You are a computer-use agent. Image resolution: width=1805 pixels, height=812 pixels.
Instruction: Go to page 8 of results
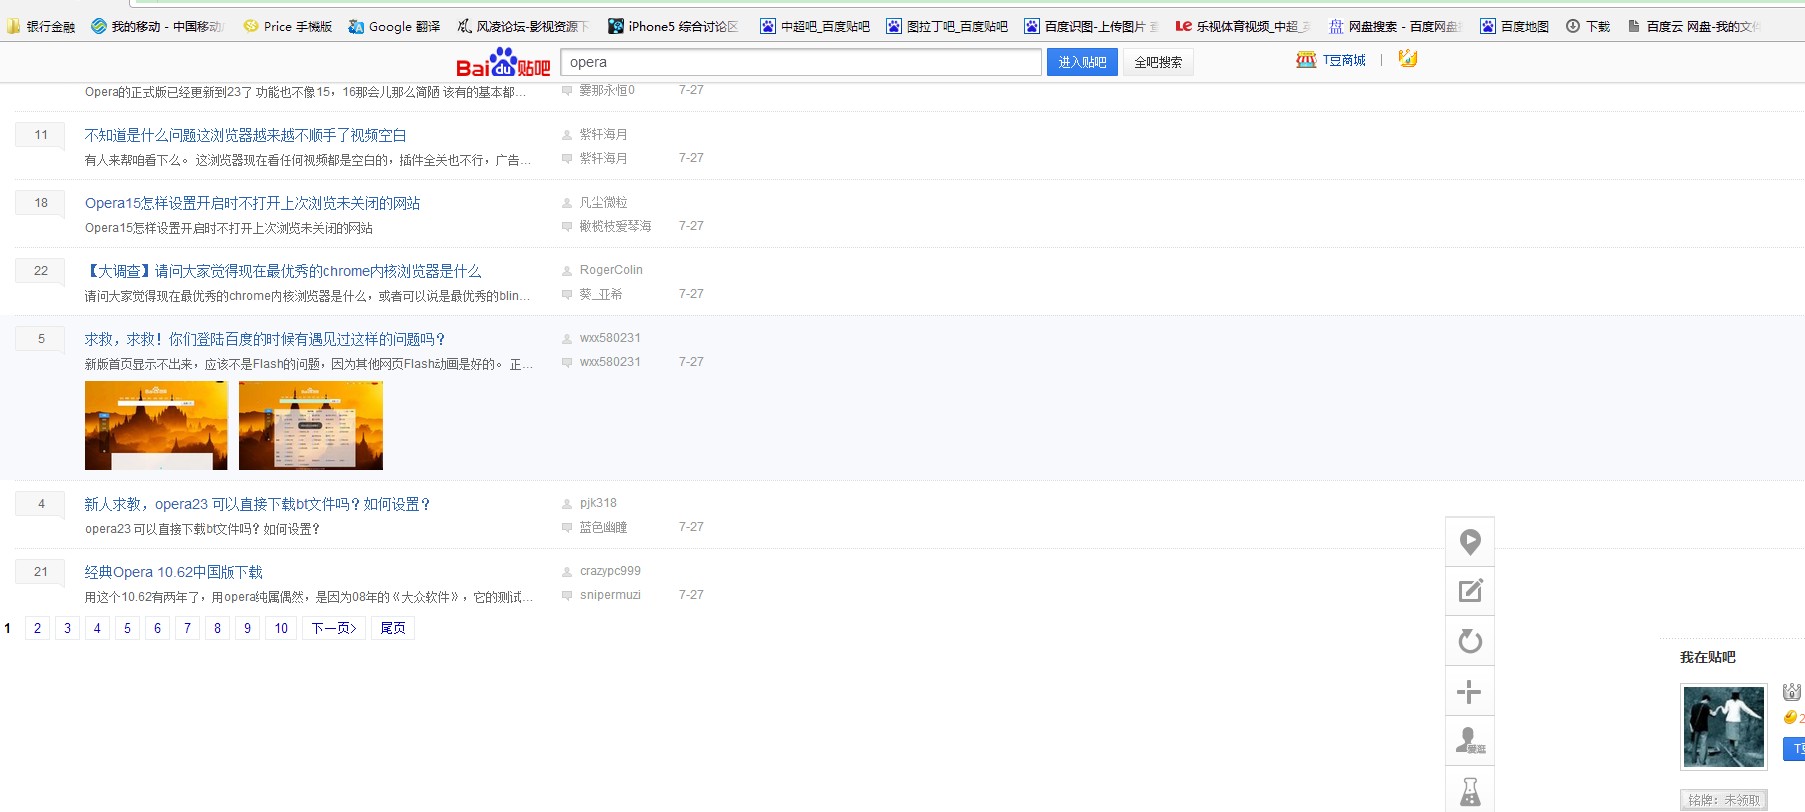pyautogui.click(x=217, y=628)
